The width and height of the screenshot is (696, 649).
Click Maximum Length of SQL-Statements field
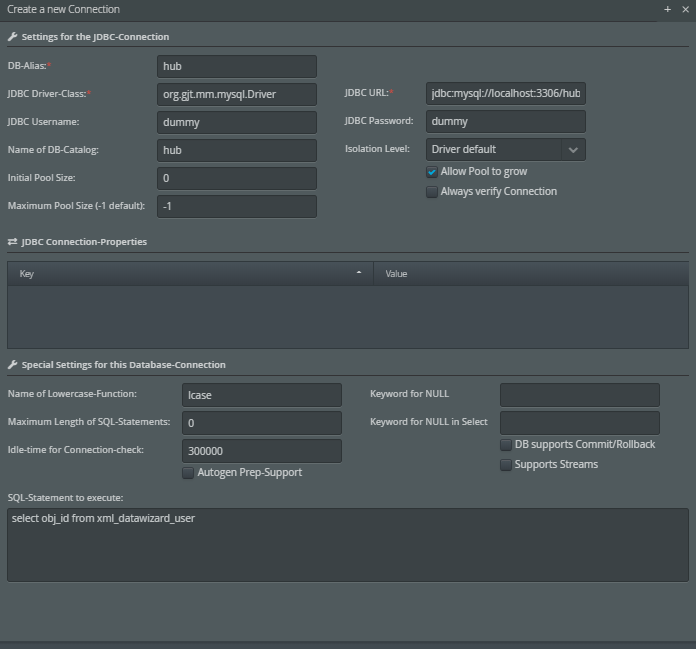pos(262,423)
